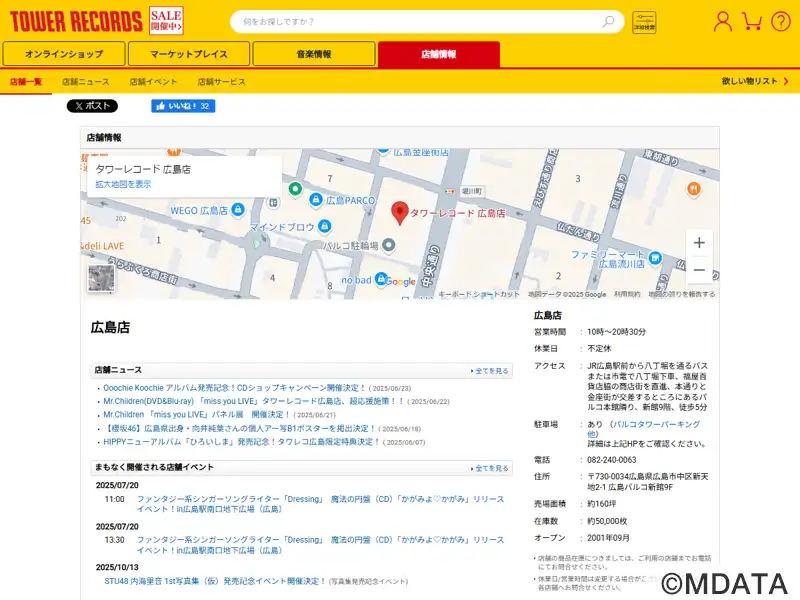The image size is (800, 600).
Task: Open the オンラインショップ tab
Action: [64, 54]
